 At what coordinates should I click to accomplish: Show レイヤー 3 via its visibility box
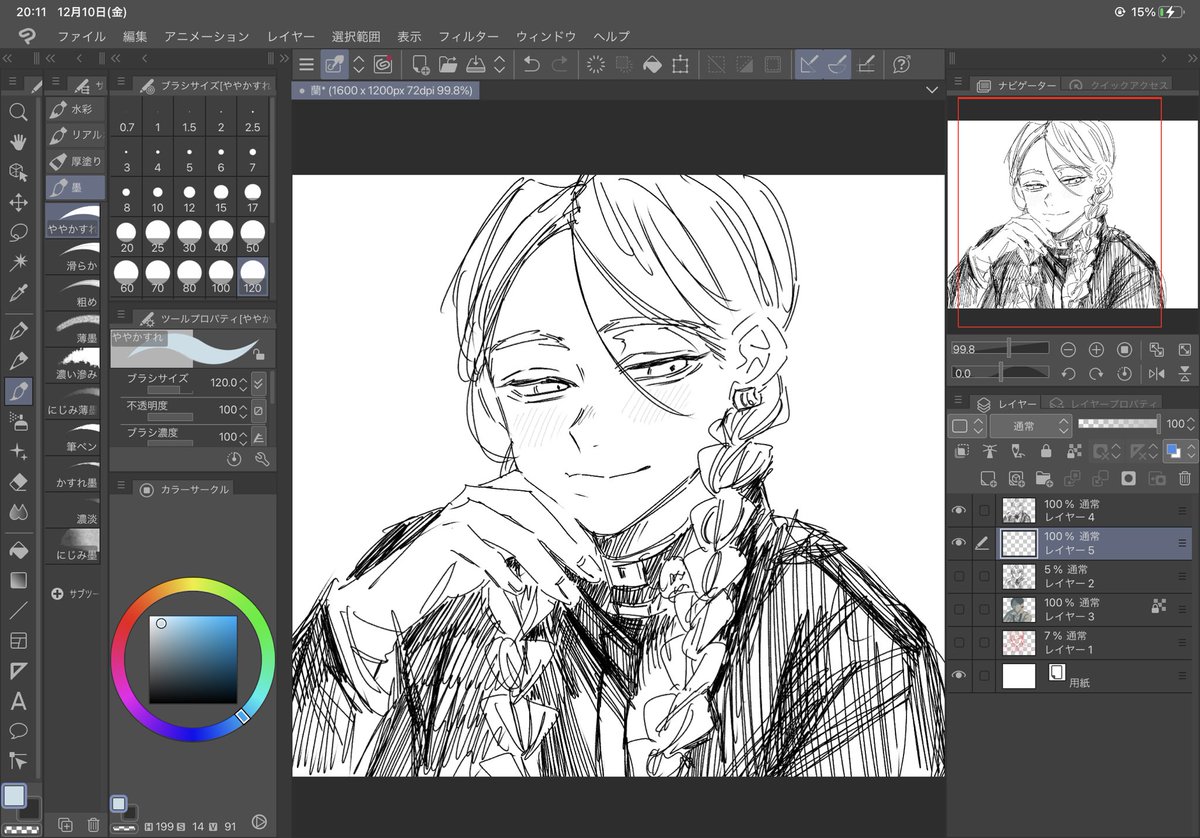[x=959, y=608]
